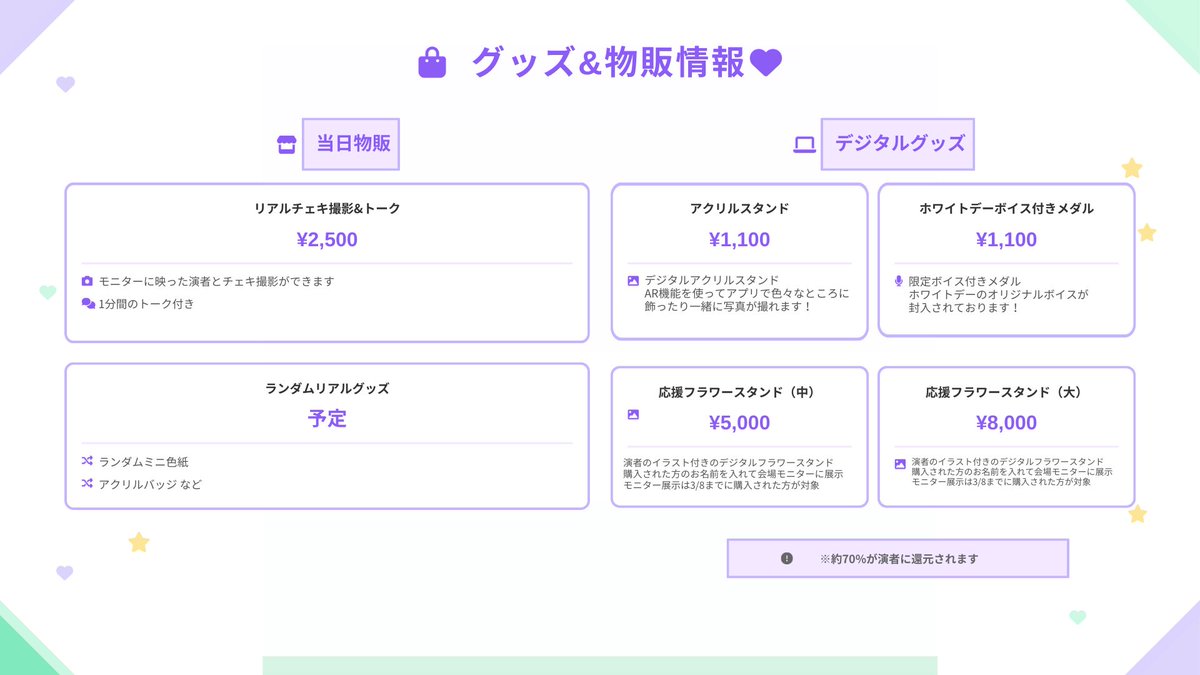Click the shuffle icon beside アクリルバッジ など
Image resolution: width=1200 pixels, height=675 pixels.
point(87,483)
